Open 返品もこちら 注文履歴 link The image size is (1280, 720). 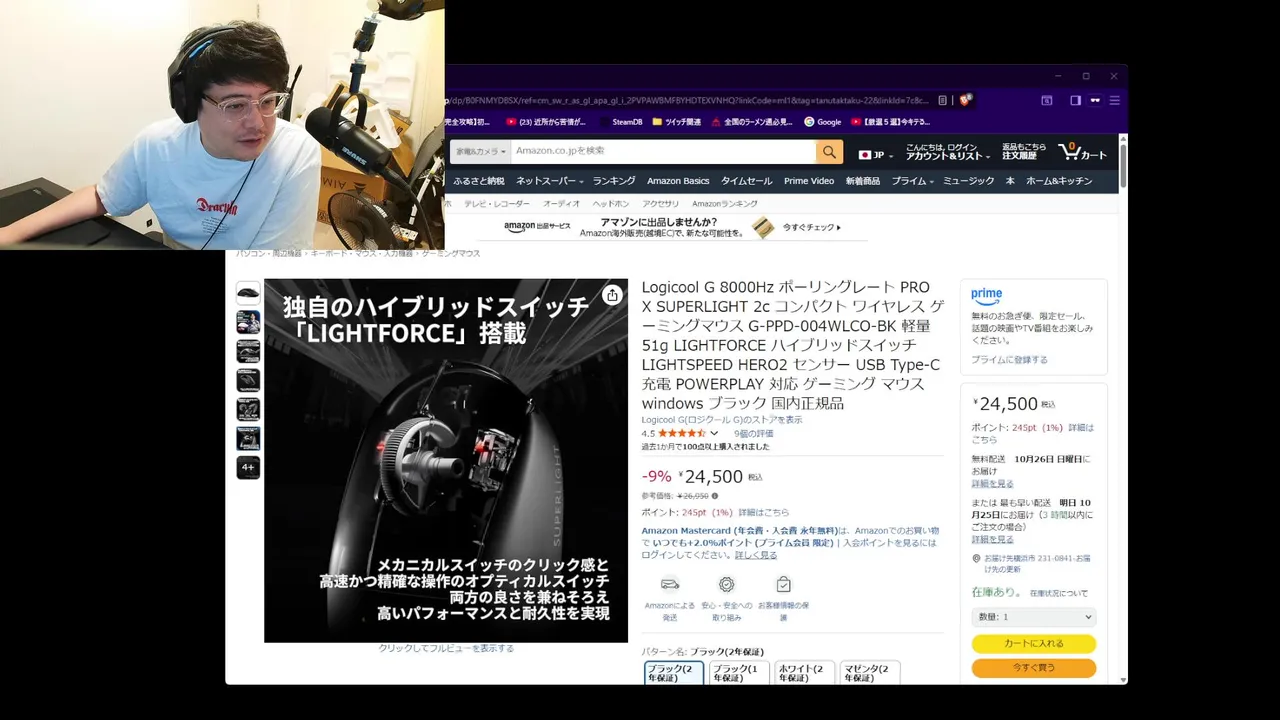(x=1024, y=152)
